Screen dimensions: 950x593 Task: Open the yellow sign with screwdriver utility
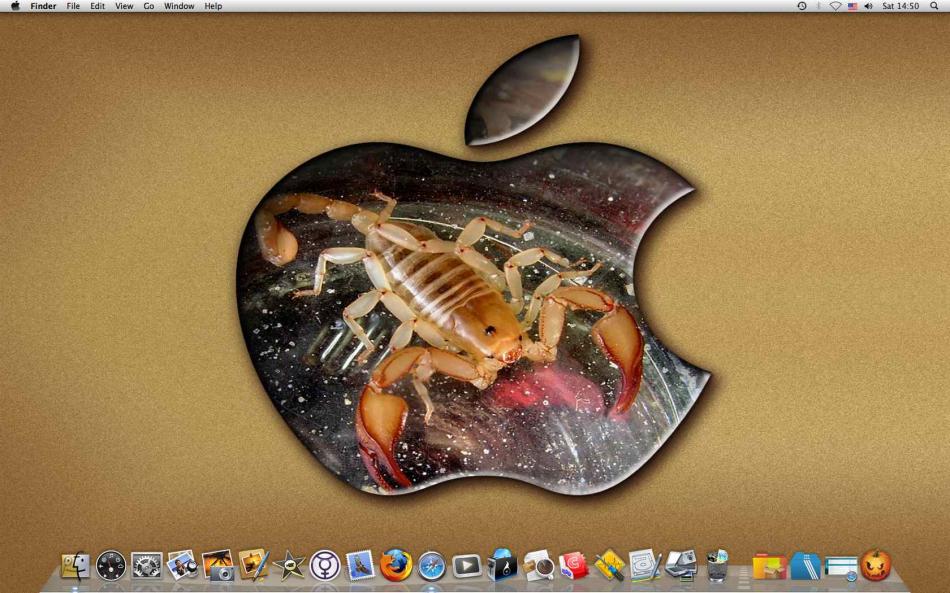[x=609, y=565]
